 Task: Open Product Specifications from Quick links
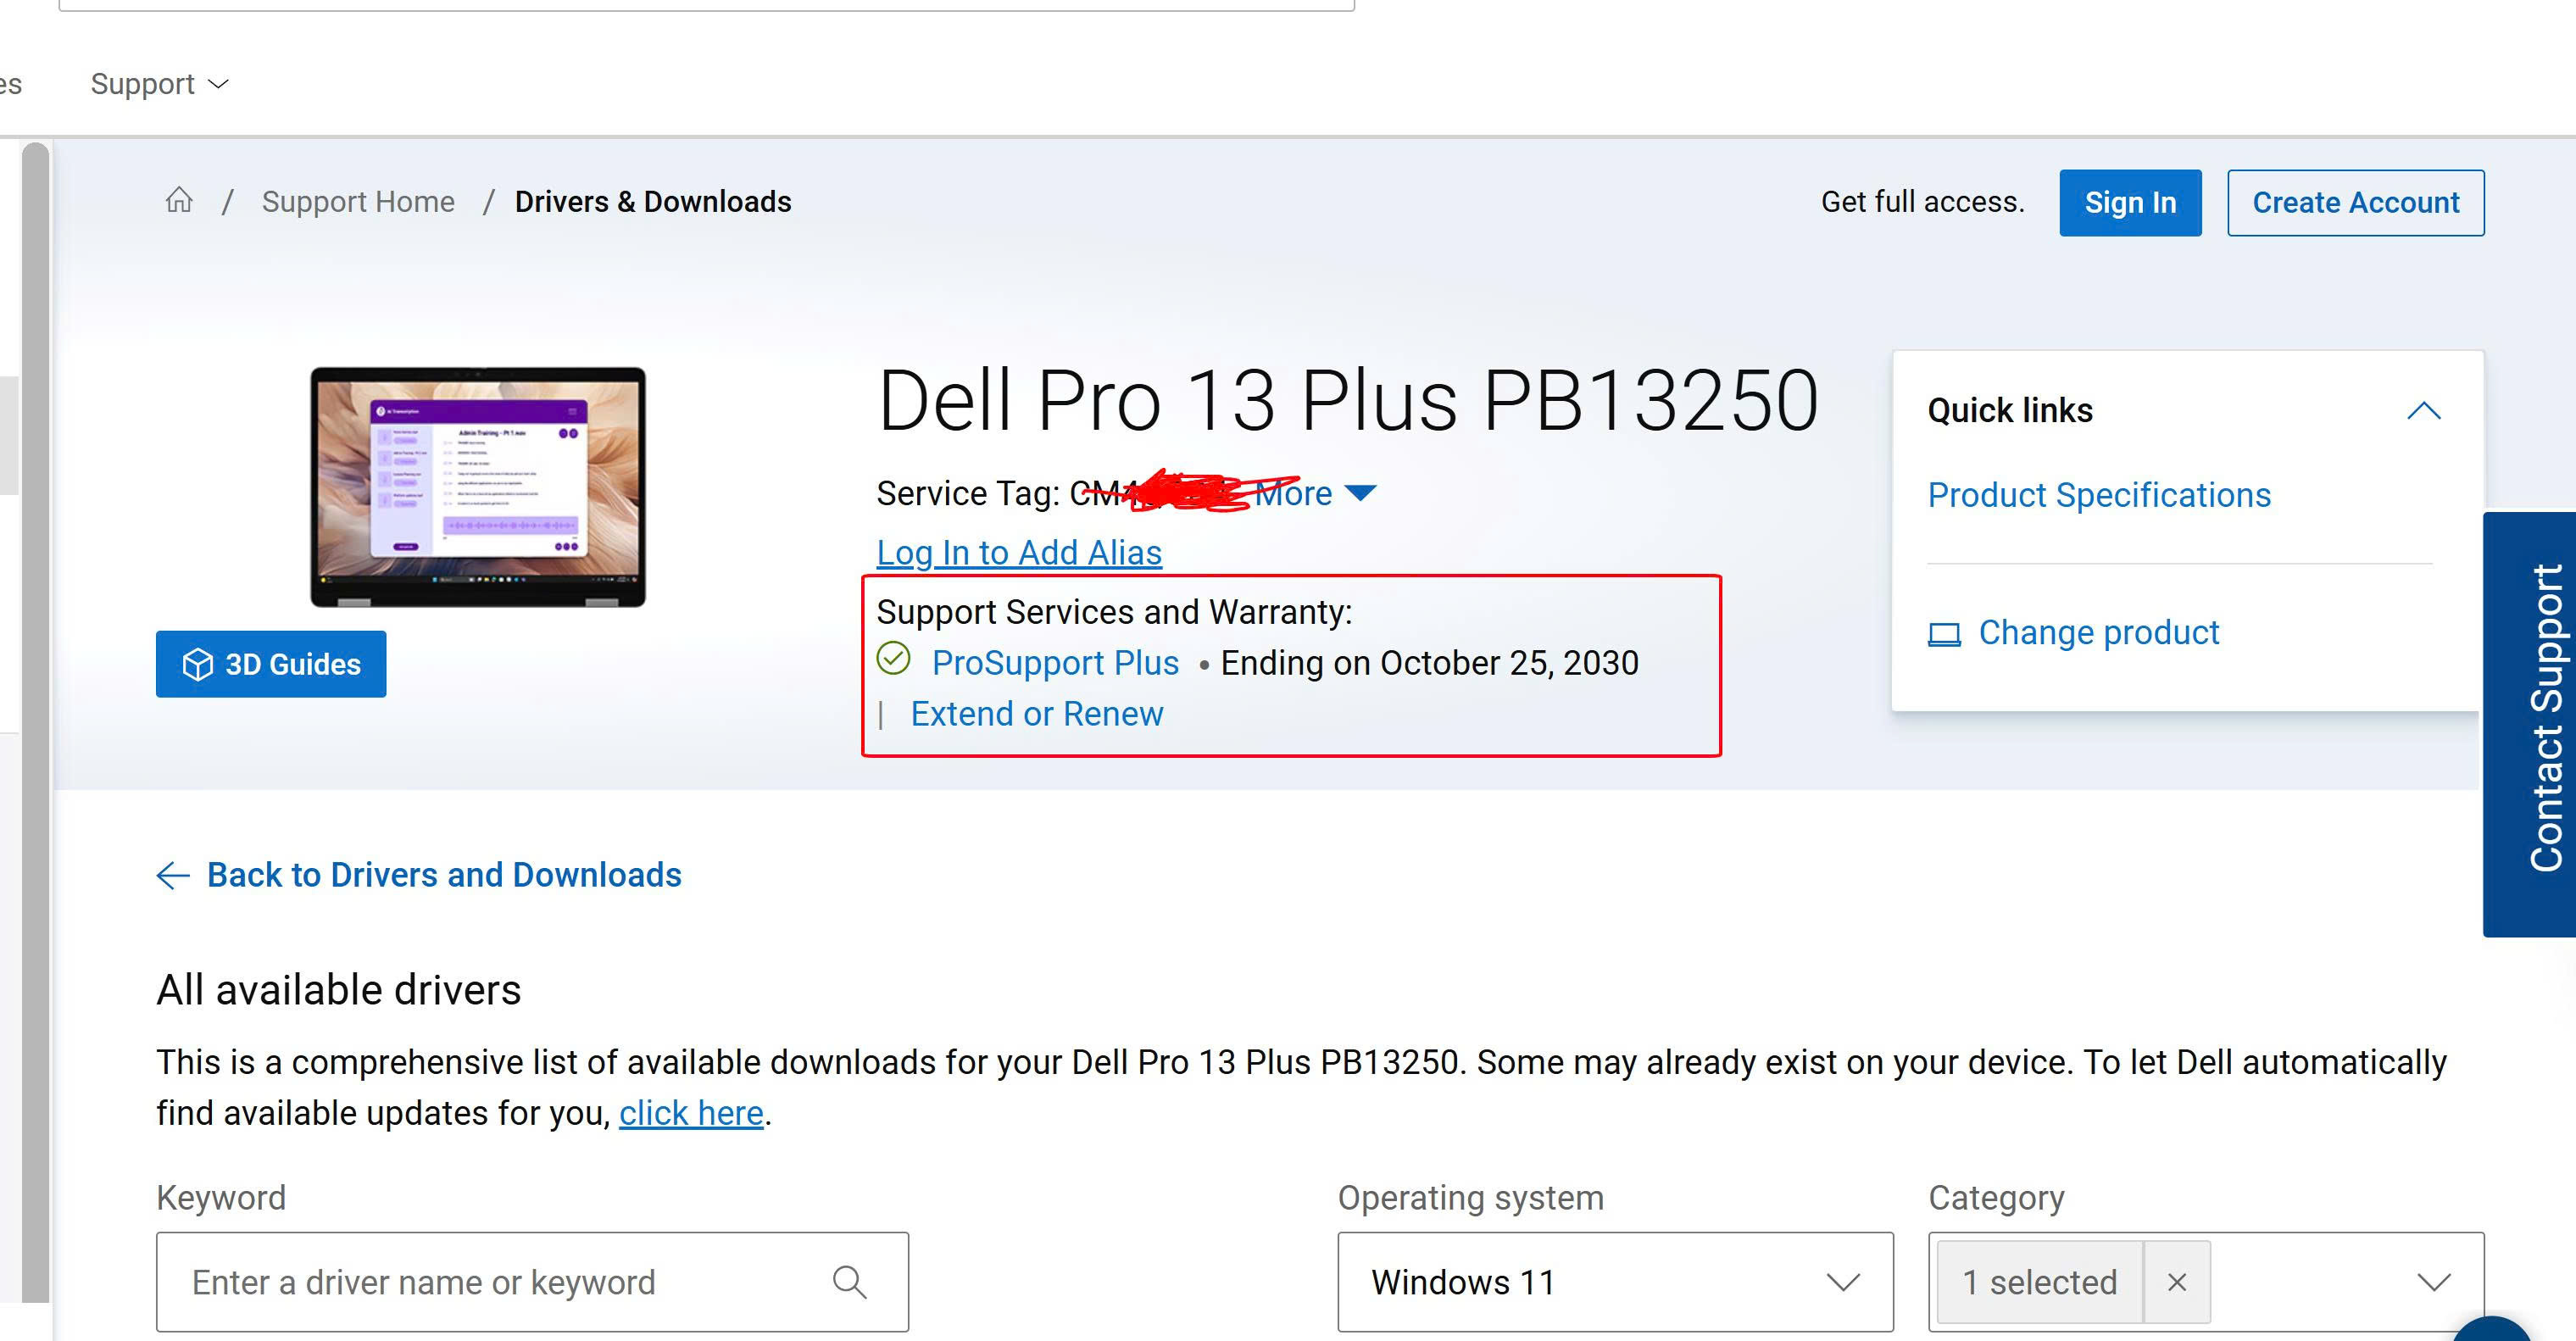[2099, 494]
